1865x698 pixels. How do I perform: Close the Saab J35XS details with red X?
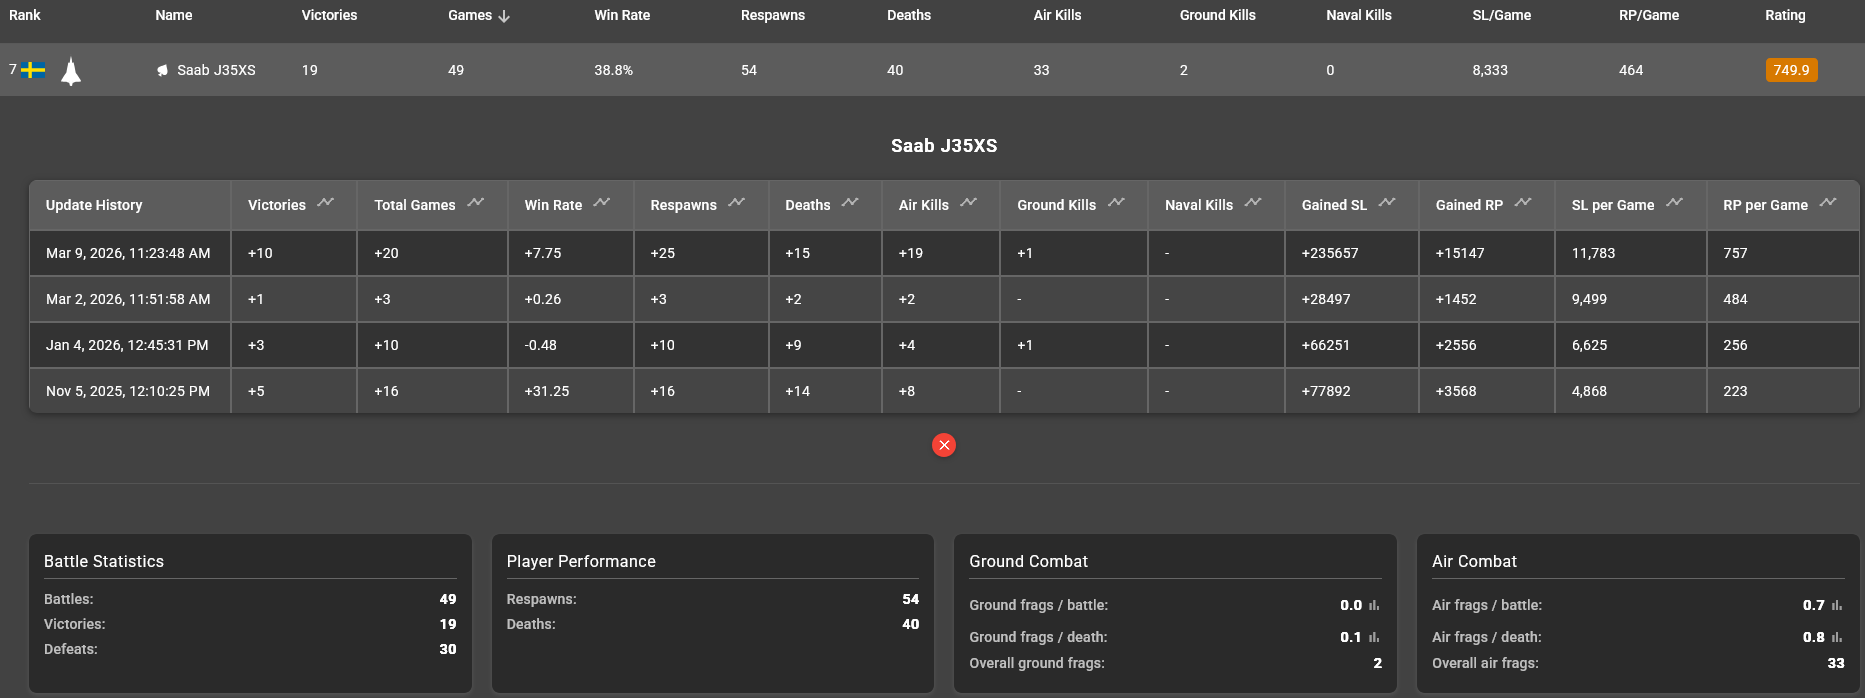943,445
